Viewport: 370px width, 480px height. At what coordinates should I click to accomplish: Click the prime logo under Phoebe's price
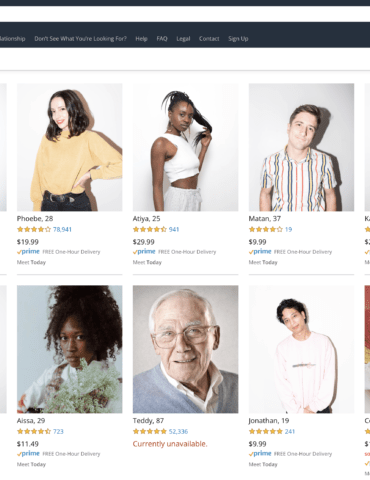[28, 252]
